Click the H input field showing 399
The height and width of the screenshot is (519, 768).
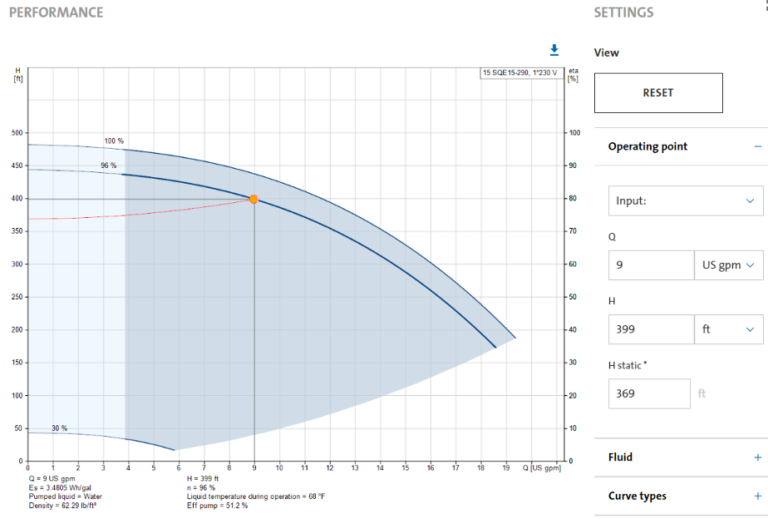(x=650, y=329)
